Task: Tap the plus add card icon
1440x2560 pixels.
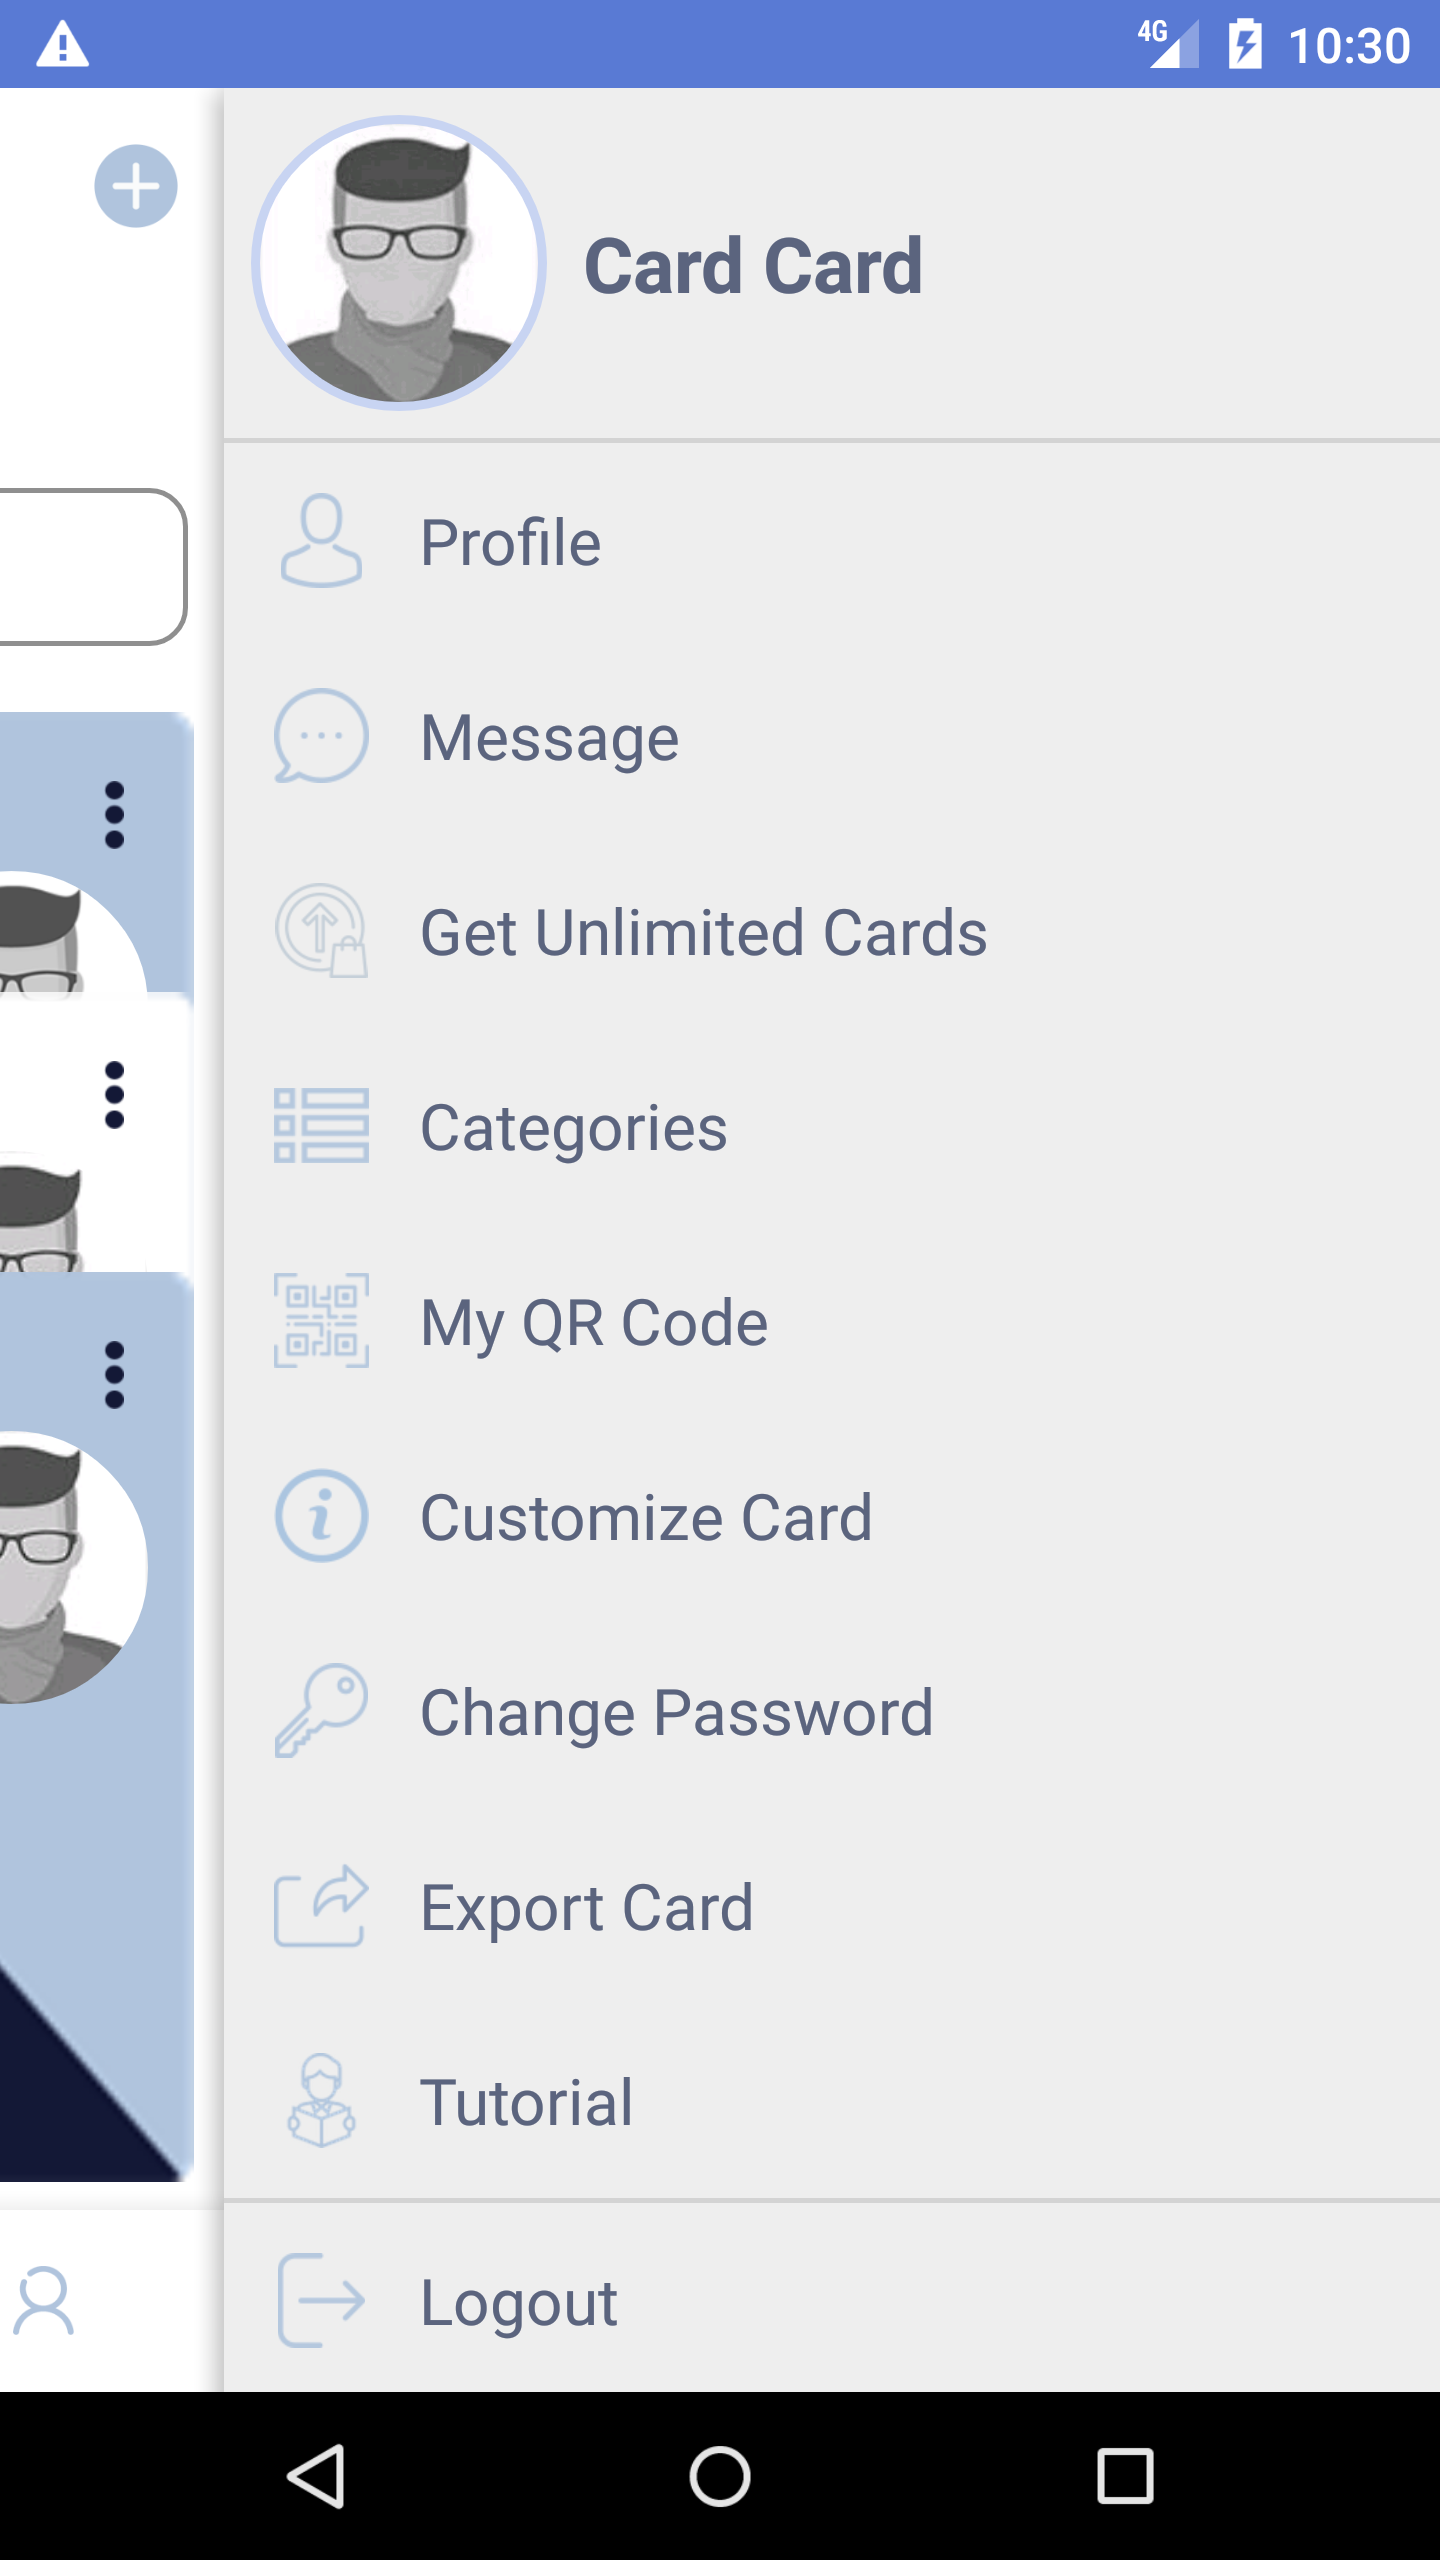Action: (136, 186)
